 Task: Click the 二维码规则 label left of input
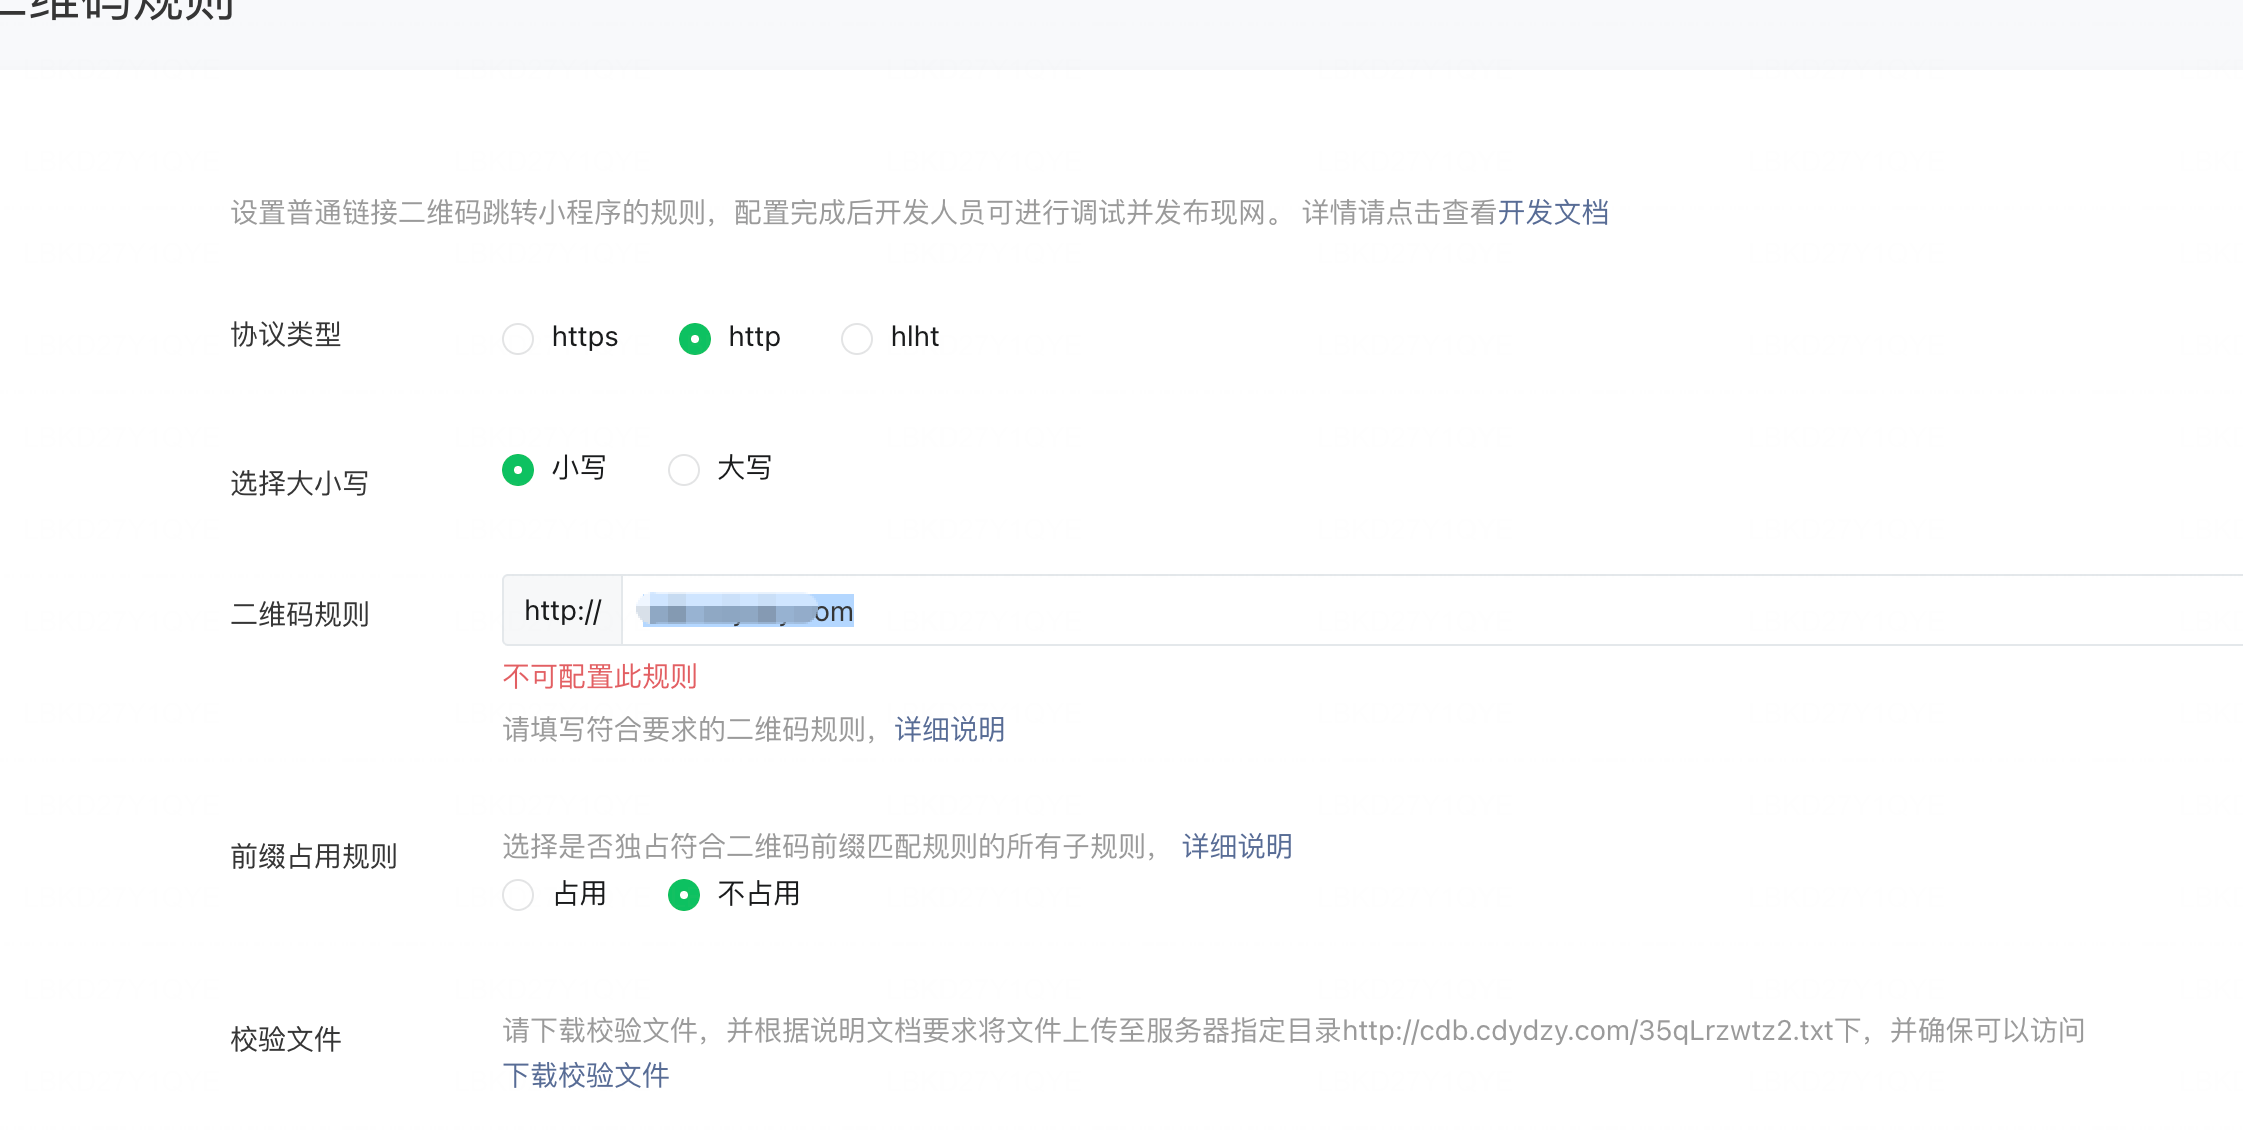[300, 614]
